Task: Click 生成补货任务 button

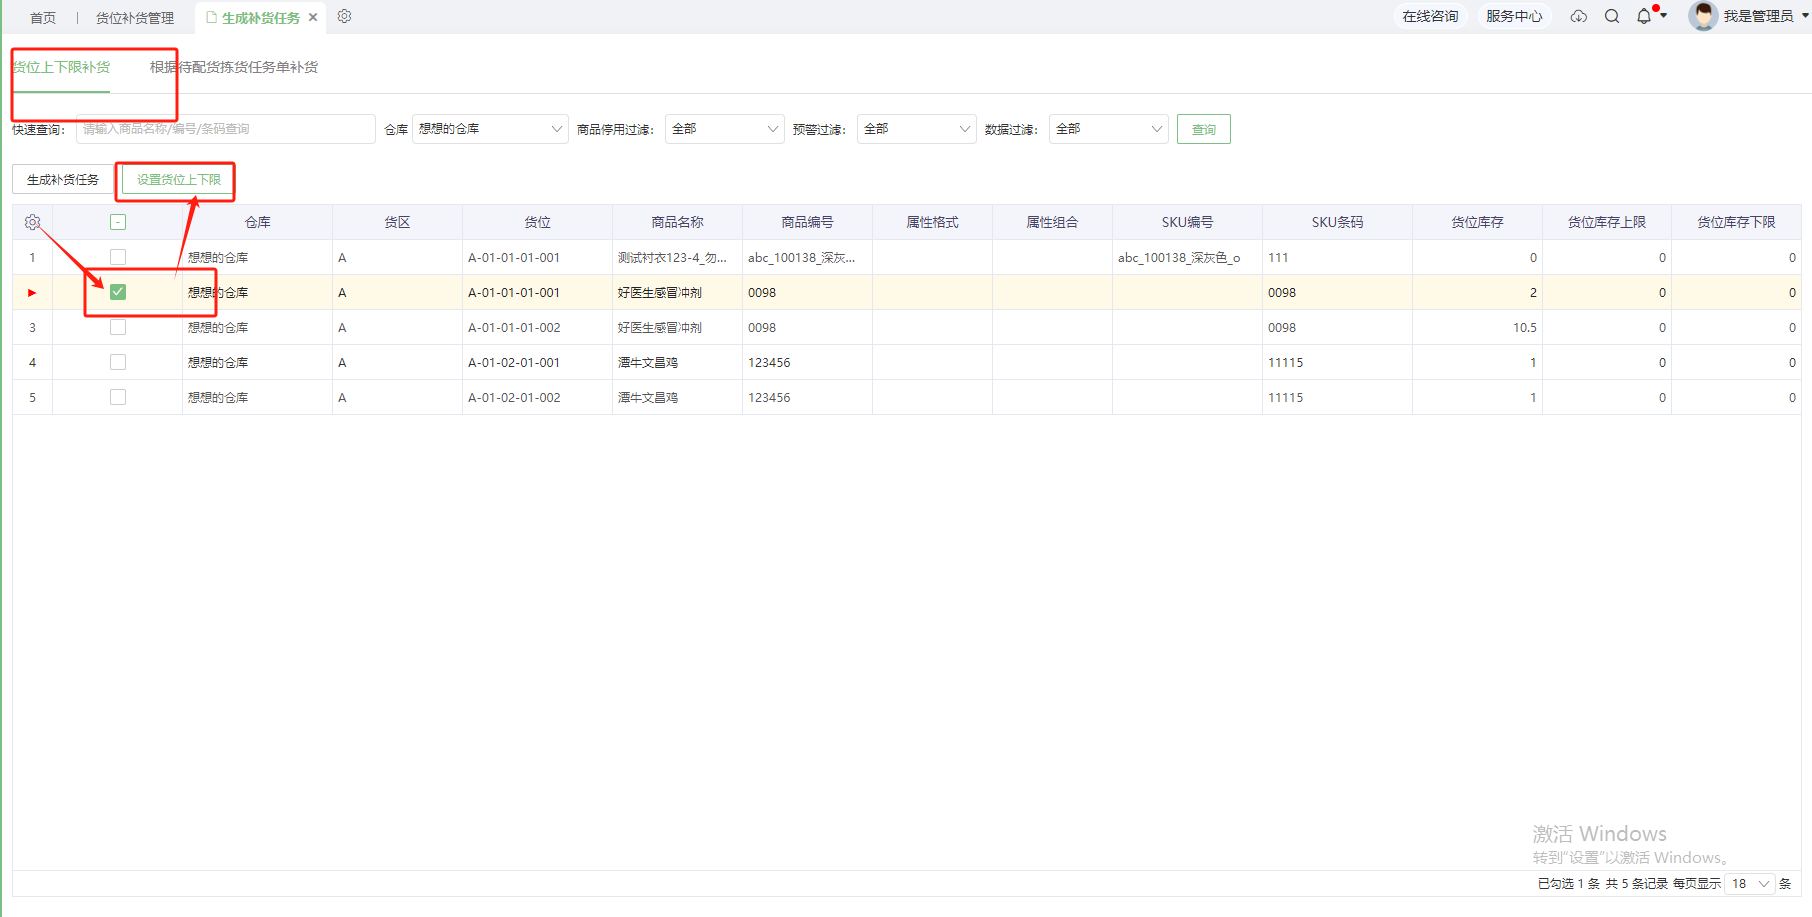Action: pyautogui.click(x=63, y=179)
